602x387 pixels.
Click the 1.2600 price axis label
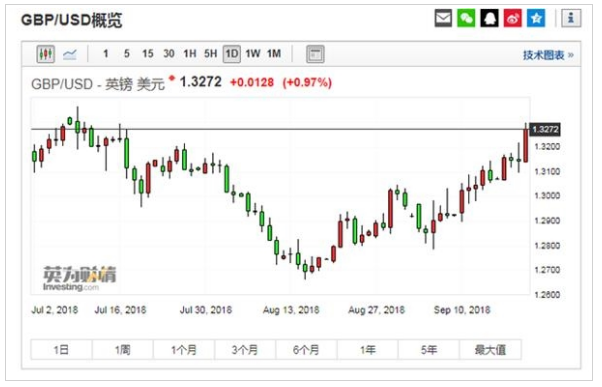(x=547, y=295)
